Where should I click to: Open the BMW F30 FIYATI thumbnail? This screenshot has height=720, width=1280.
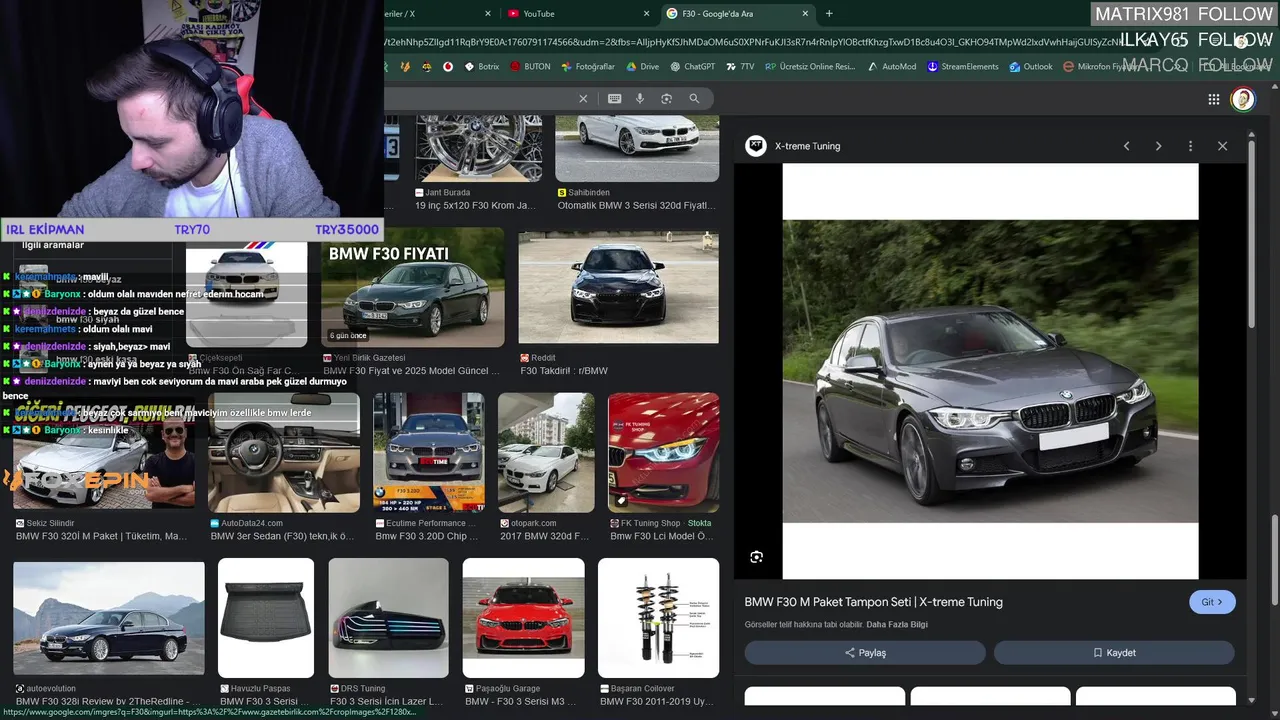tap(413, 288)
